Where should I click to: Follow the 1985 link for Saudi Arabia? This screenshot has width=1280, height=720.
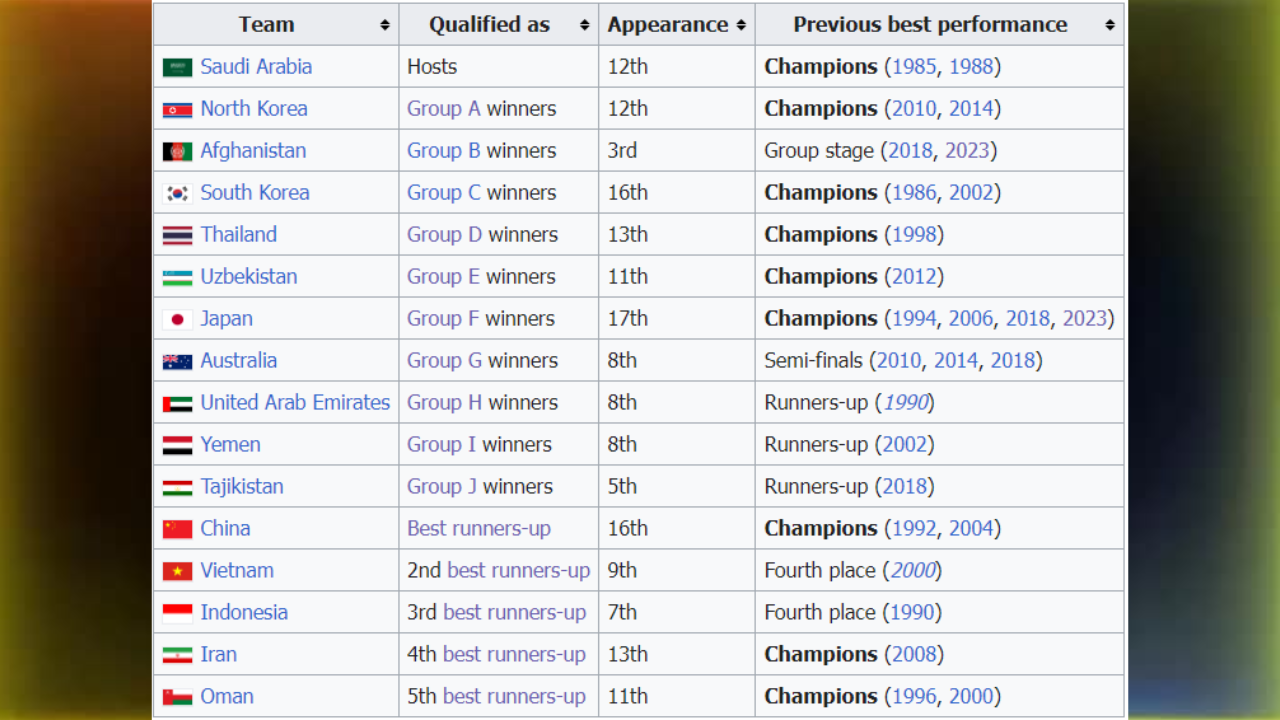coord(914,66)
